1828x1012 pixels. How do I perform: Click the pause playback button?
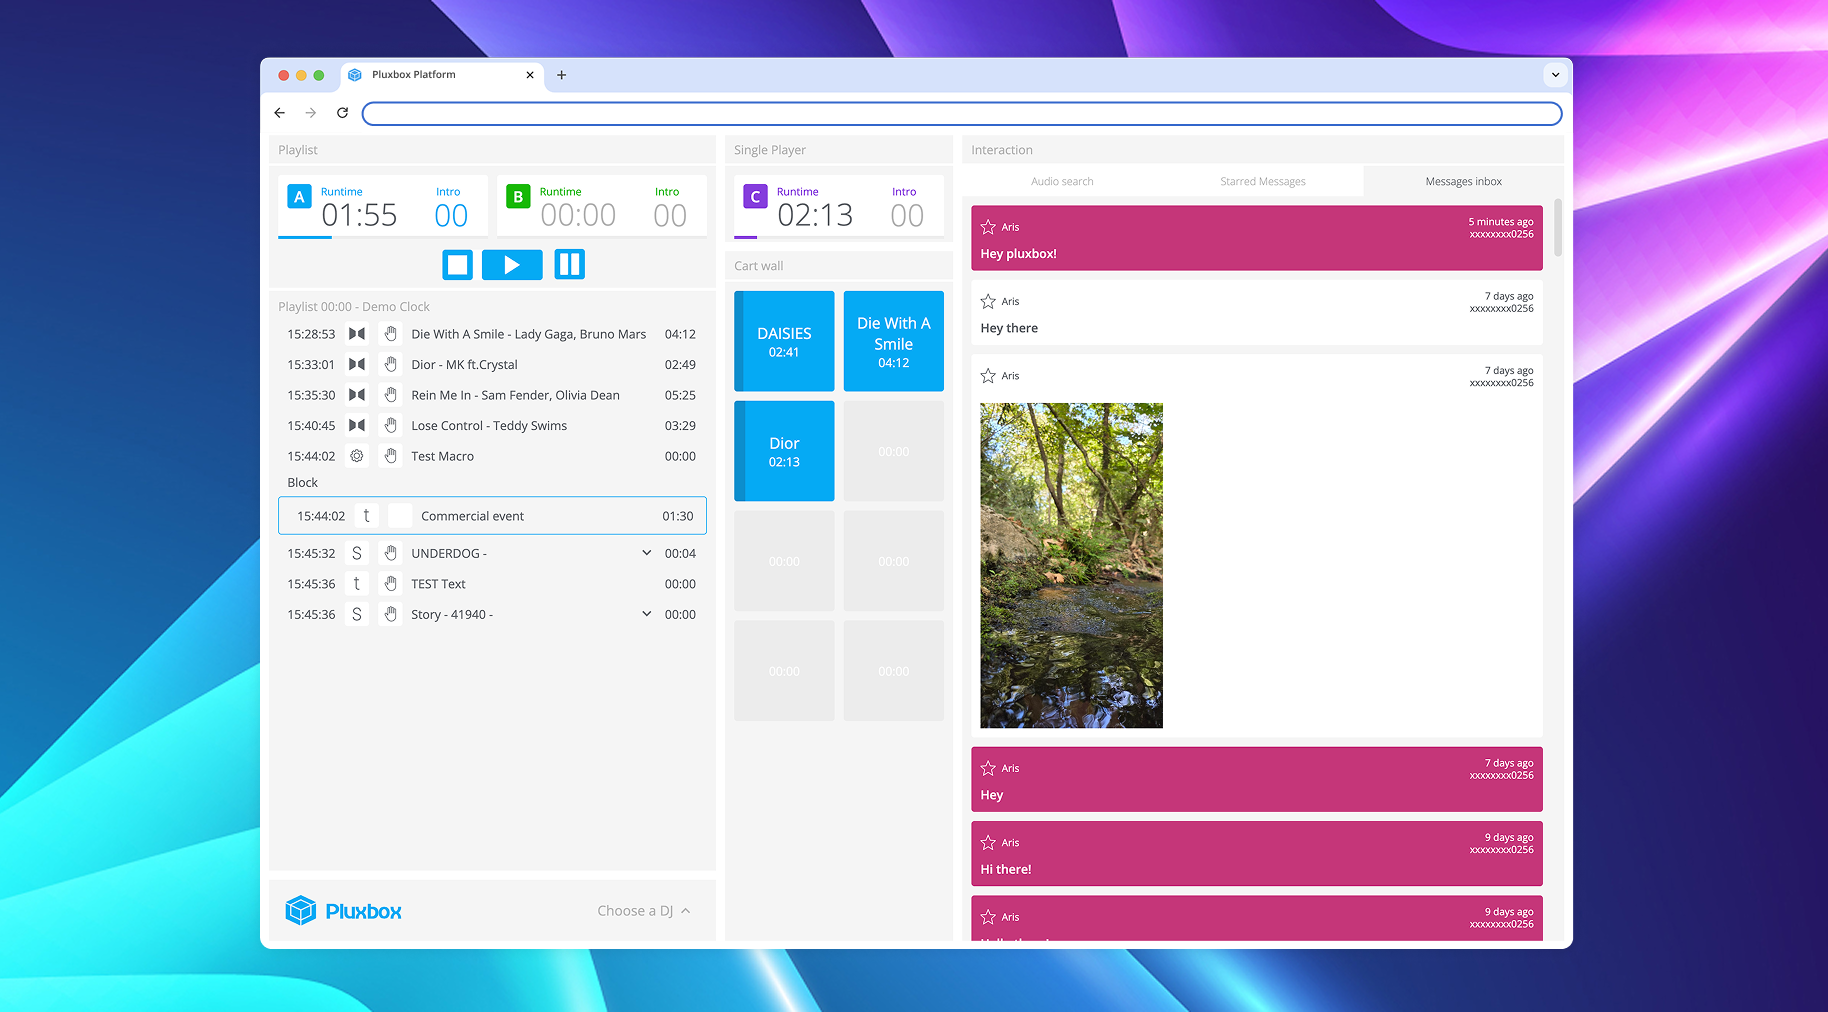pos(569,265)
